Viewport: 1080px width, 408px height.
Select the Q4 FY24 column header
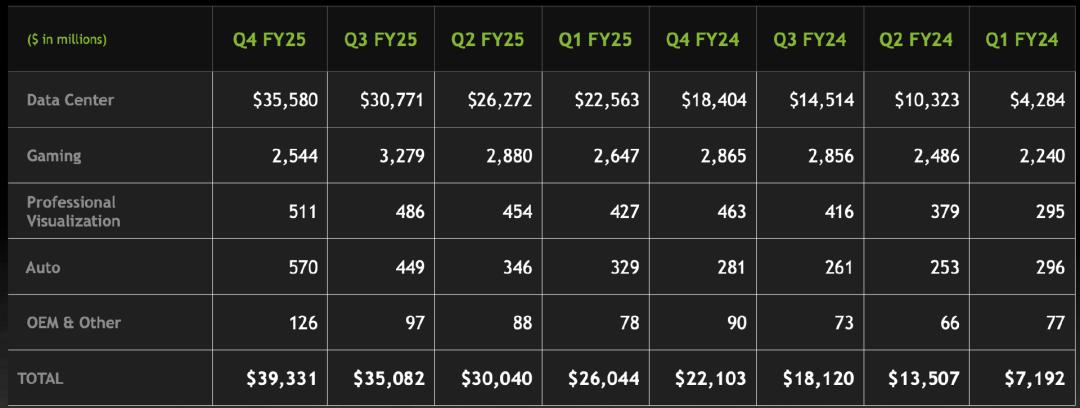coord(702,40)
